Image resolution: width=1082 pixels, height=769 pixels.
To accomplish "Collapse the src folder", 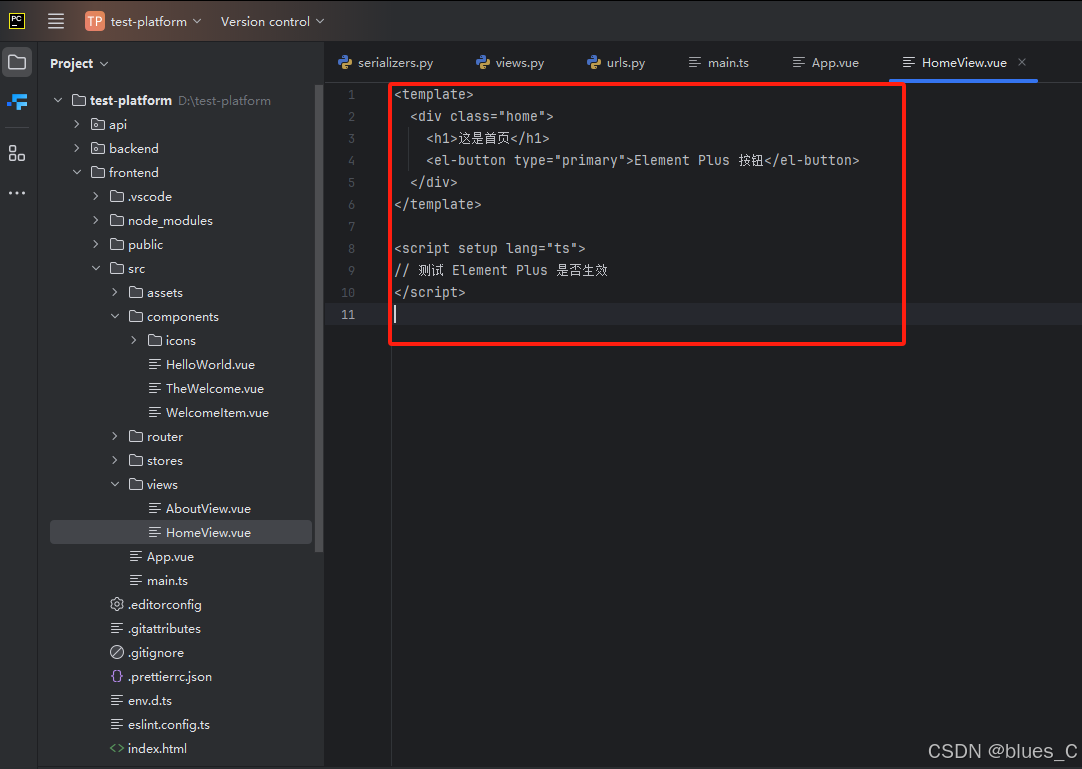I will 96,269.
